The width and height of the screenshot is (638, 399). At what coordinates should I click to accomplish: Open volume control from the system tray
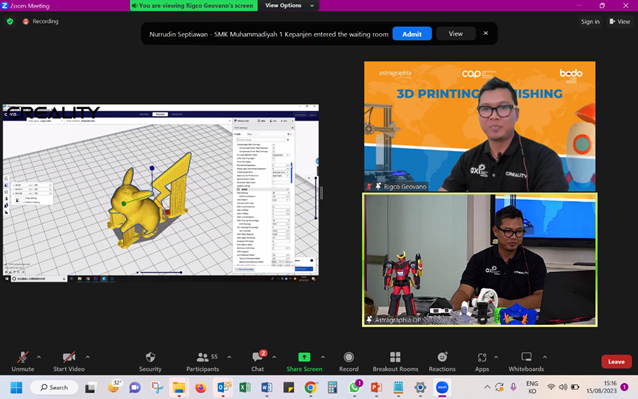(563, 387)
